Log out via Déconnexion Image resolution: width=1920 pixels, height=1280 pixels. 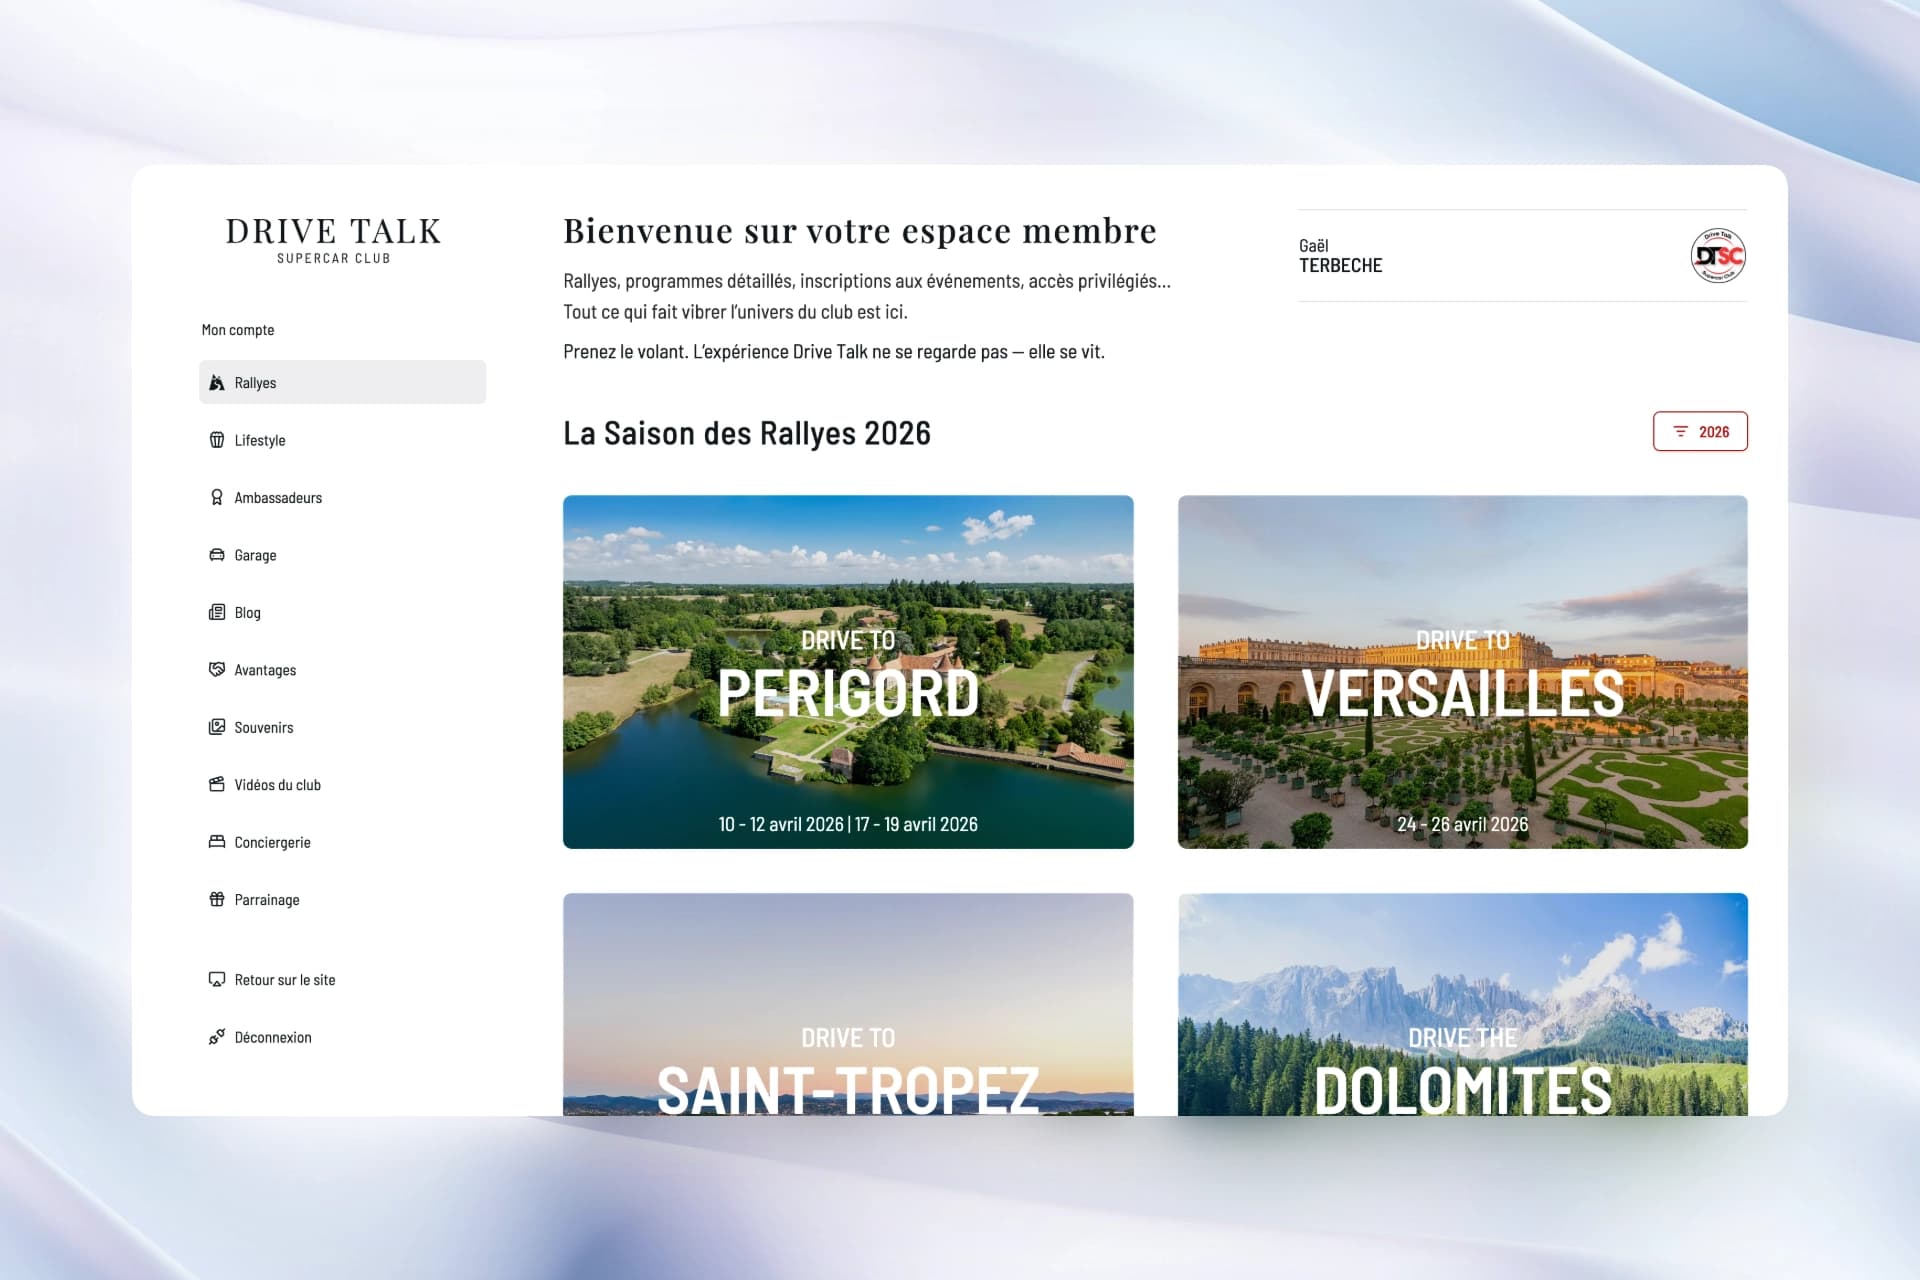(342, 1037)
